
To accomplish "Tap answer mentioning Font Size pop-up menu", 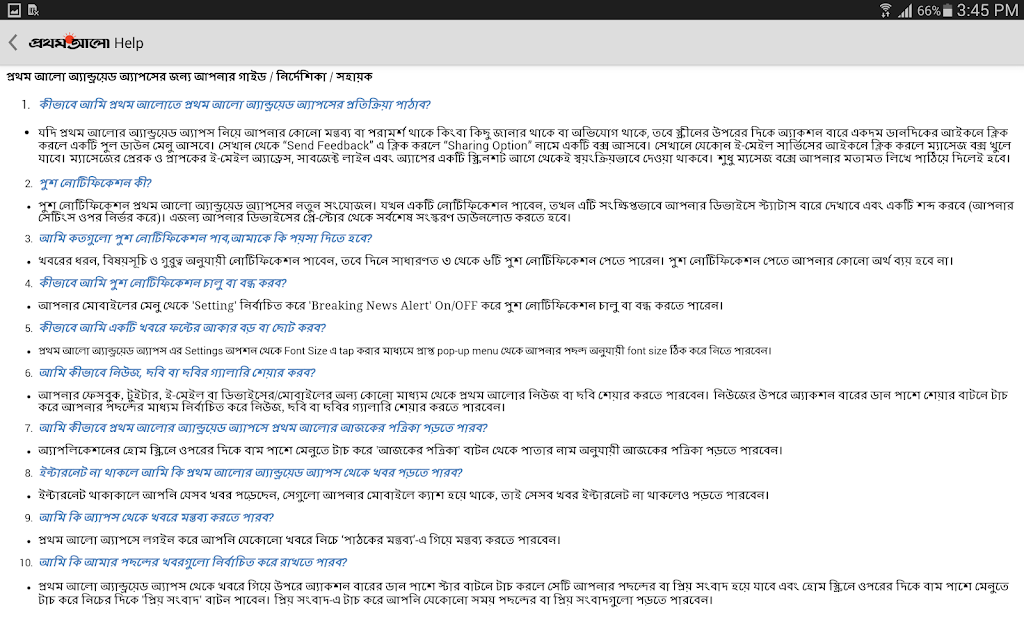I will pos(405,351).
